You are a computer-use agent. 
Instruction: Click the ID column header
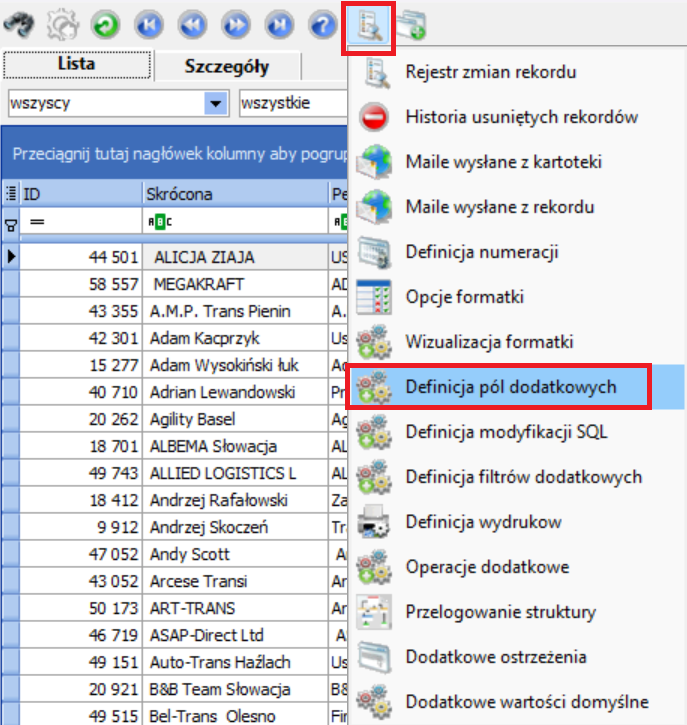pyautogui.click(x=81, y=194)
